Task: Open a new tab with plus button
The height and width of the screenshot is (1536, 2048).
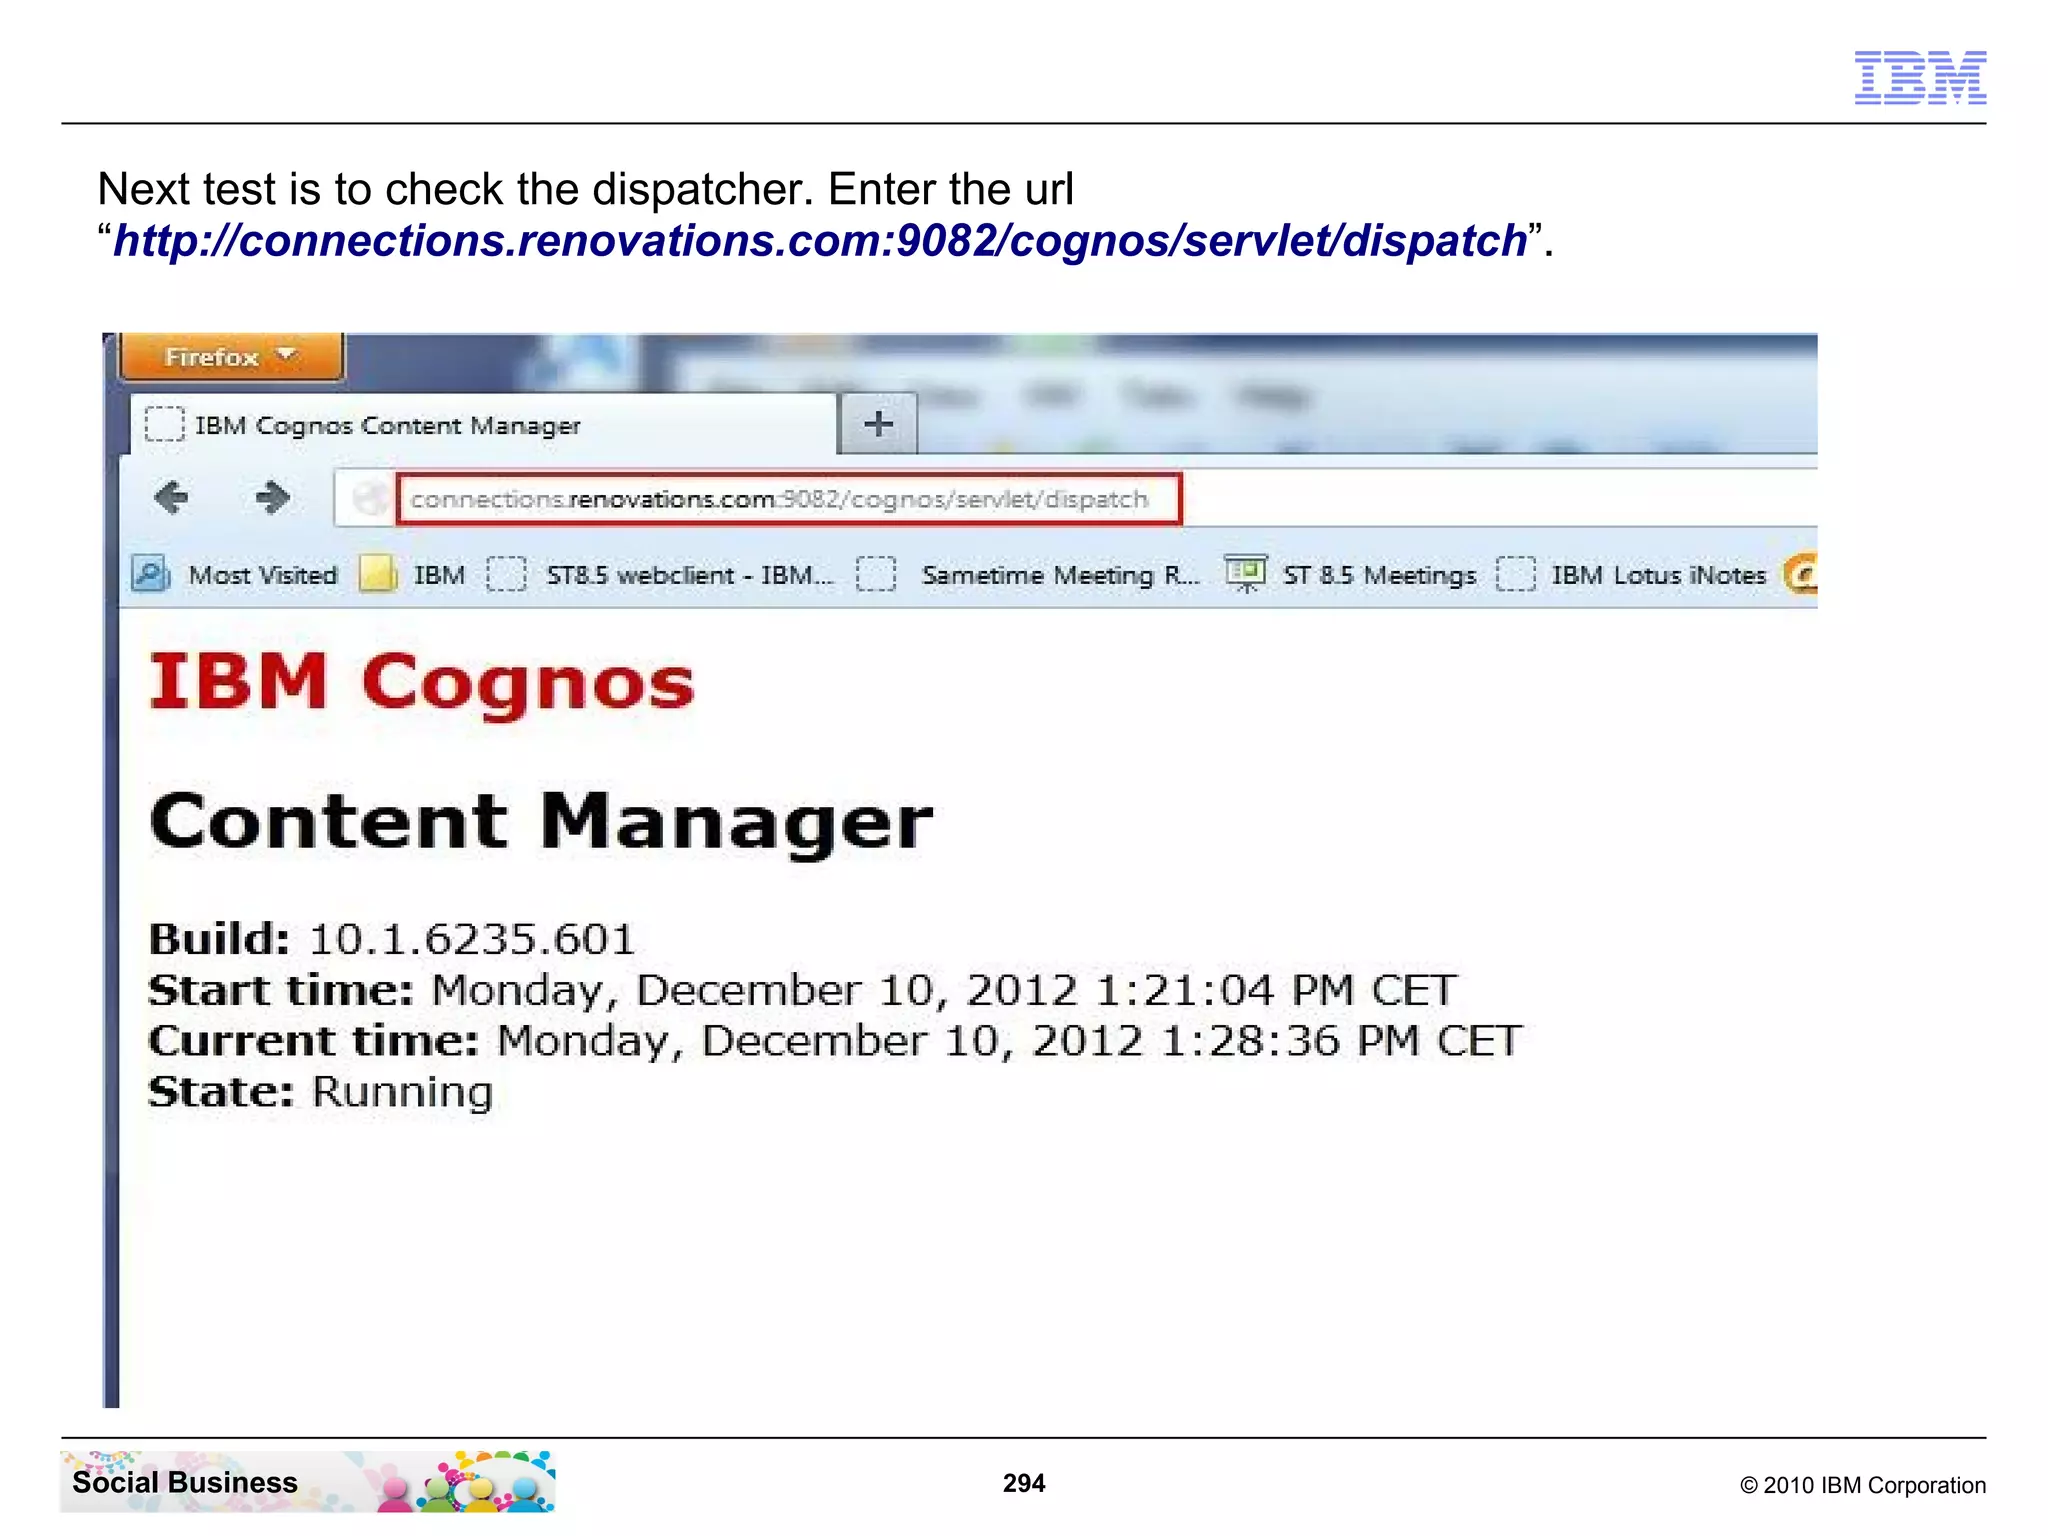Action: click(879, 424)
